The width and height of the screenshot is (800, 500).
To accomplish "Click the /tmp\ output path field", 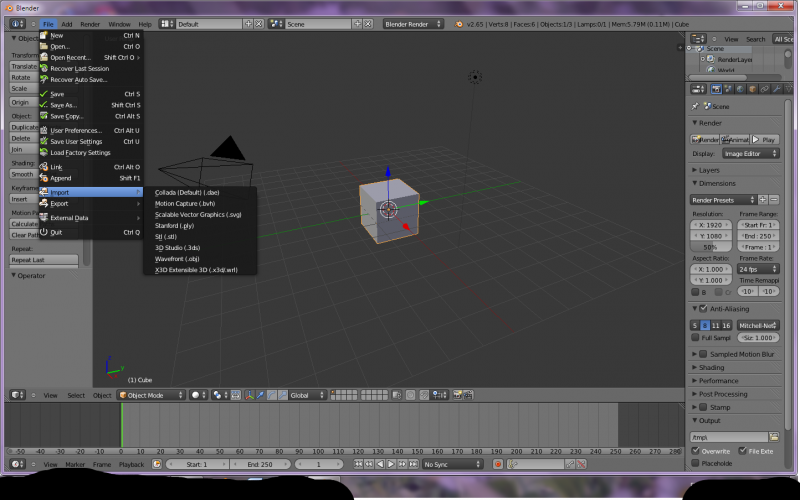I will pyautogui.click(x=729, y=437).
